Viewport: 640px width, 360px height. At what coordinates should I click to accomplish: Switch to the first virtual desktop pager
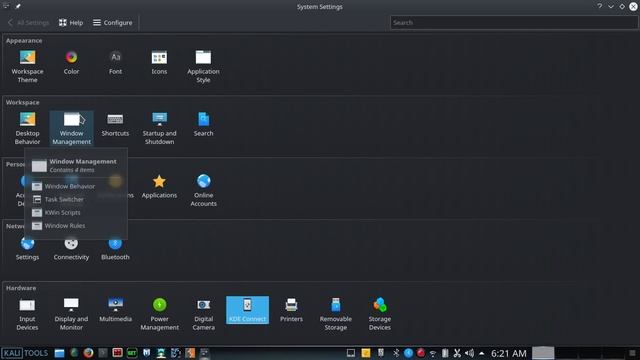point(543,353)
